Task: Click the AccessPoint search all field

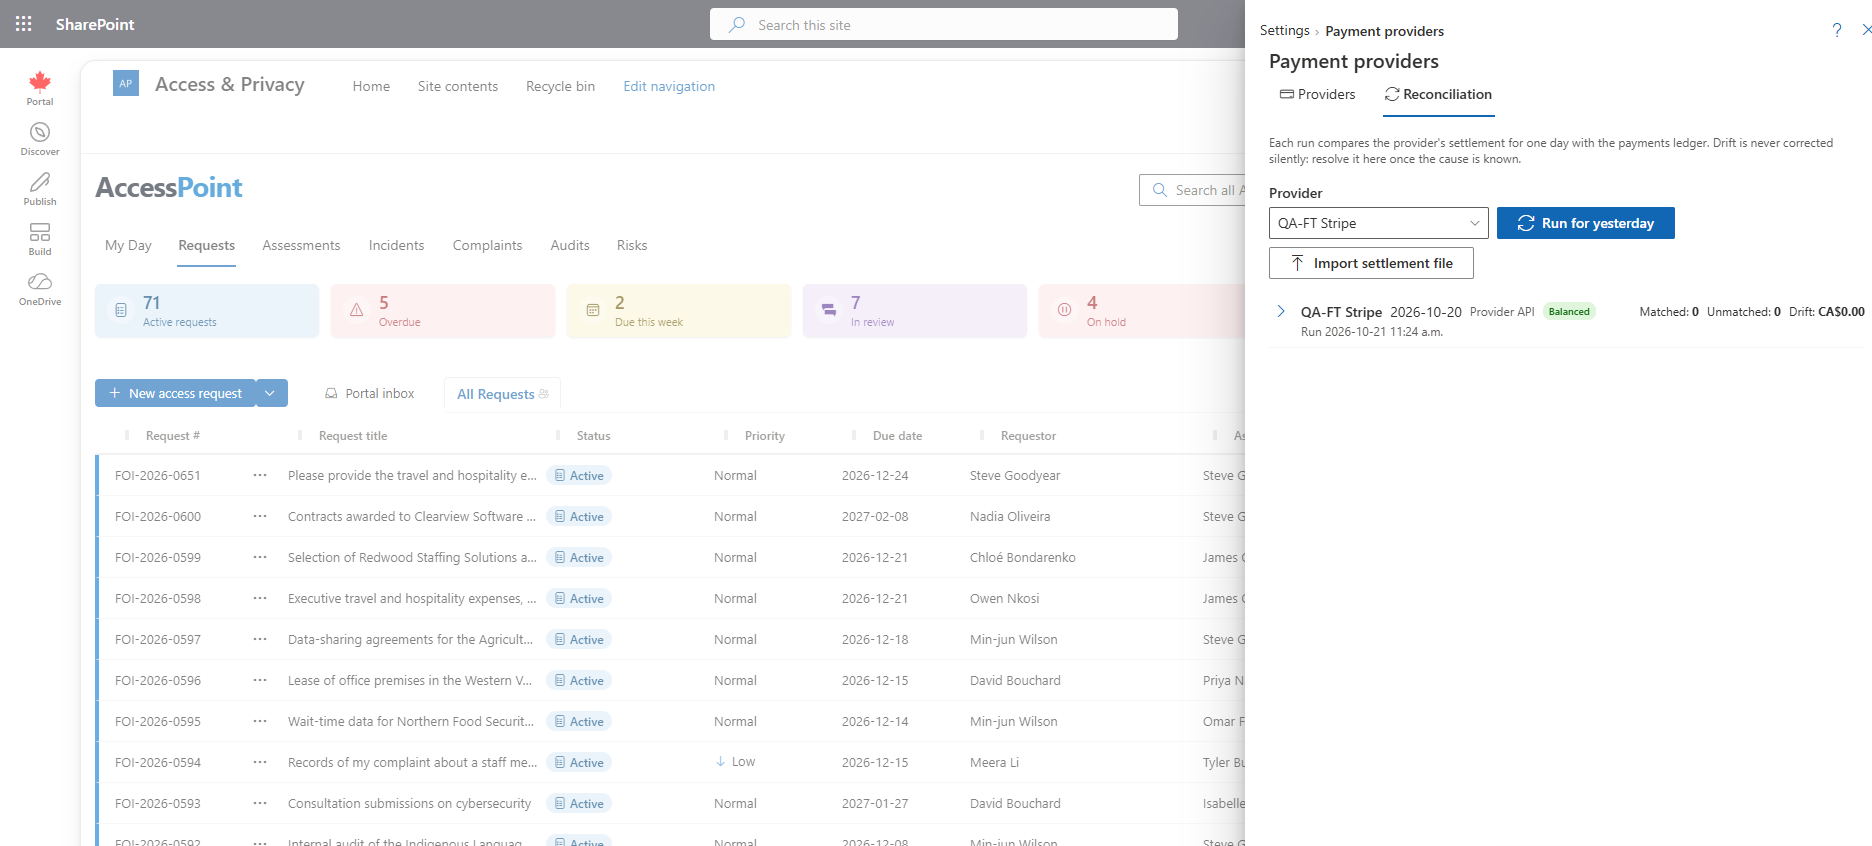Action: 1192,190
